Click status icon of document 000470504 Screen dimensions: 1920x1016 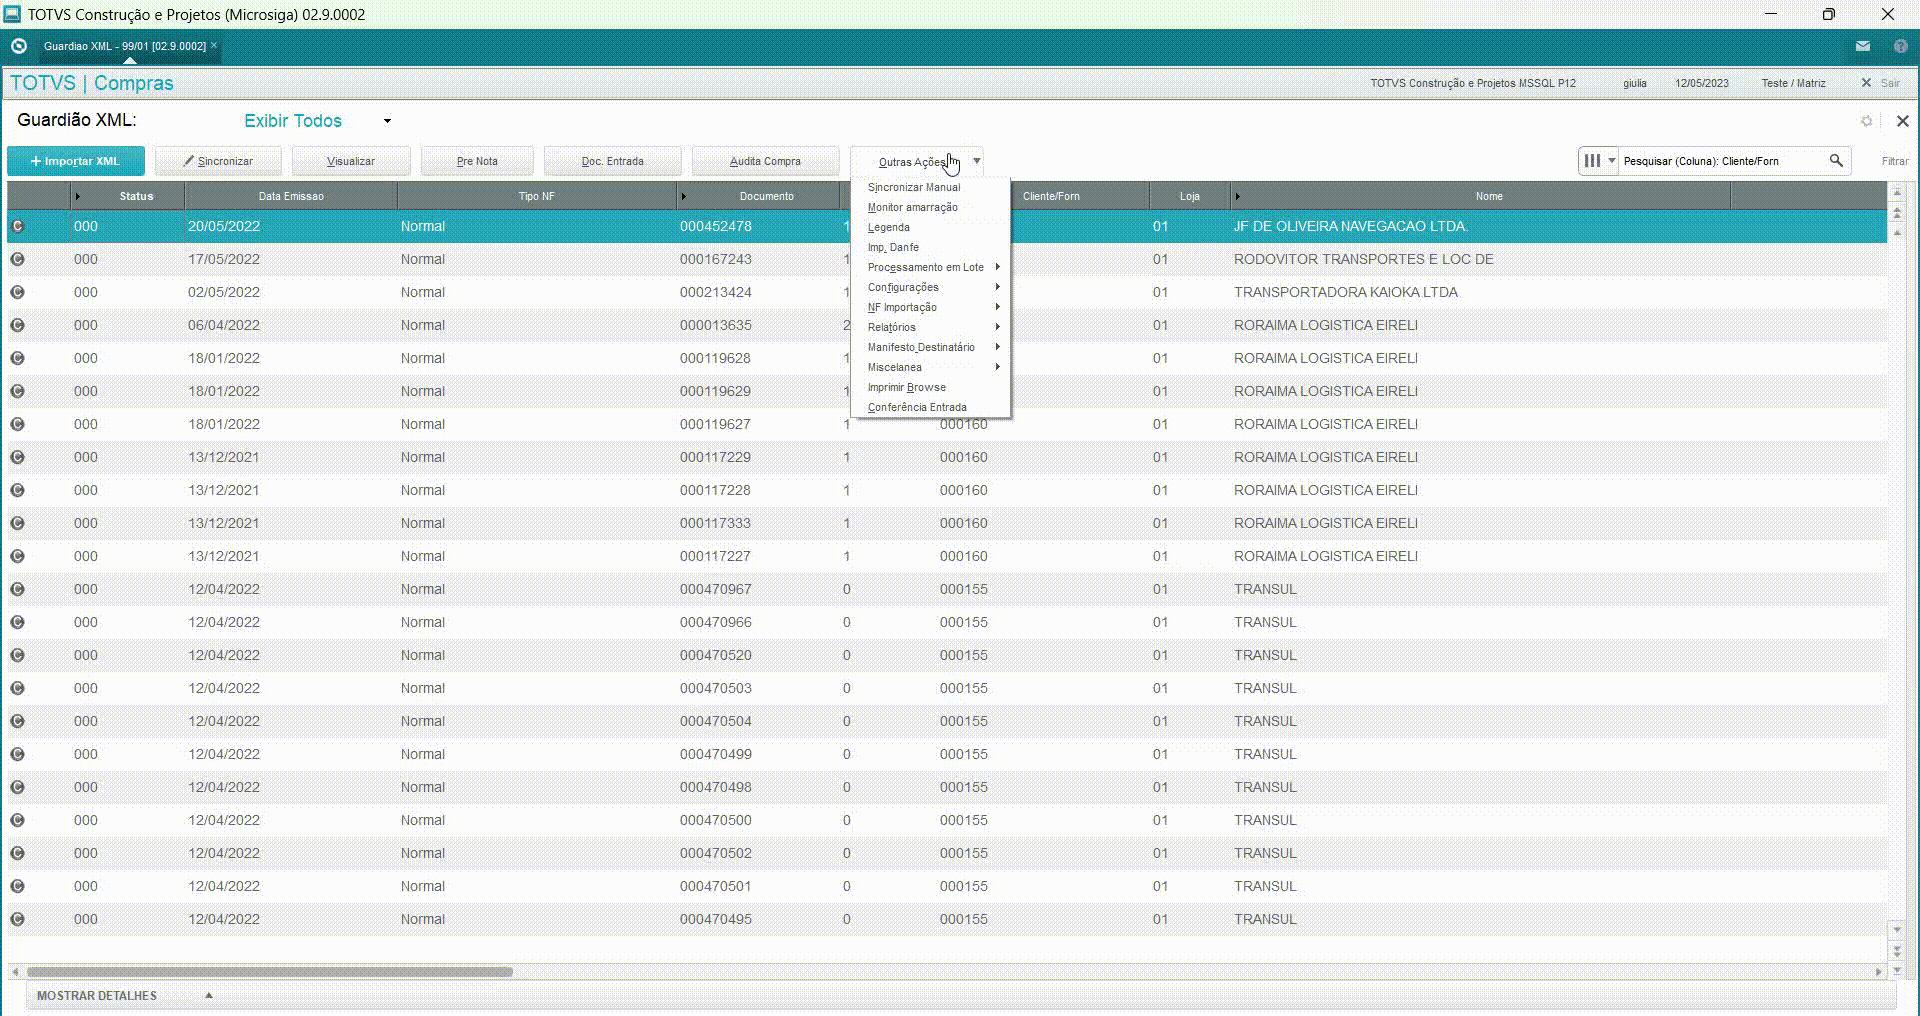click(17, 721)
